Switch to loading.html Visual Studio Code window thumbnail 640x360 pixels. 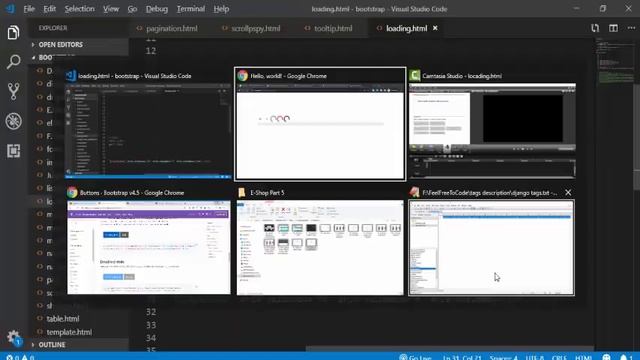tap(149, 124)
